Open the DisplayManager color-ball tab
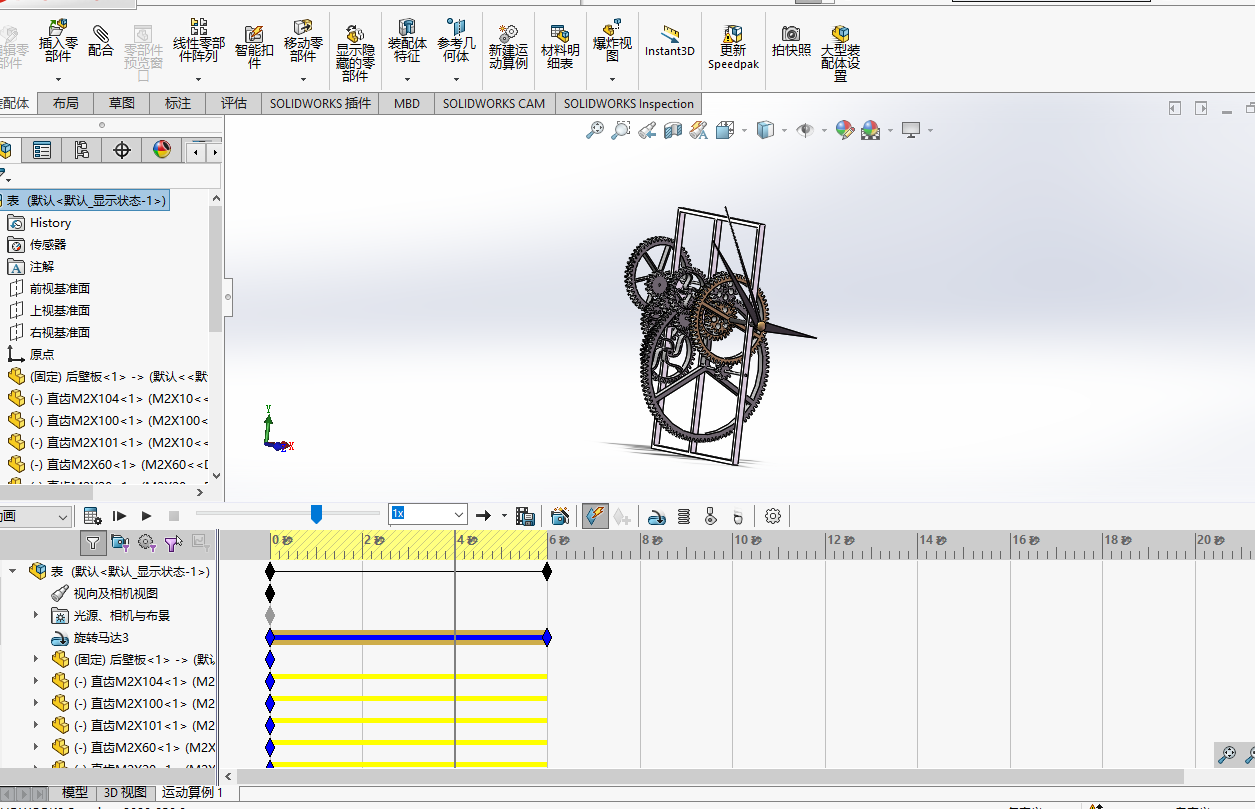 pos(162,150)
